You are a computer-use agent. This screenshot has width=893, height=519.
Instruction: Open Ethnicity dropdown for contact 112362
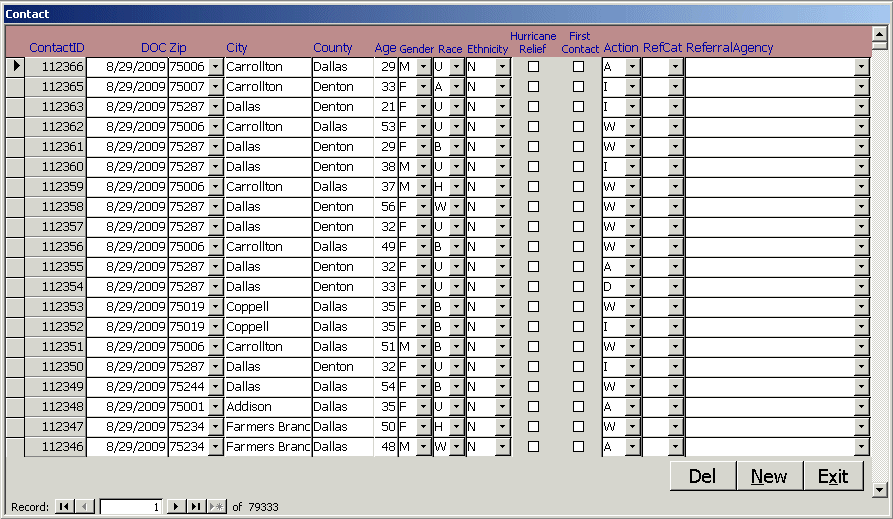(x=502, y=127)
